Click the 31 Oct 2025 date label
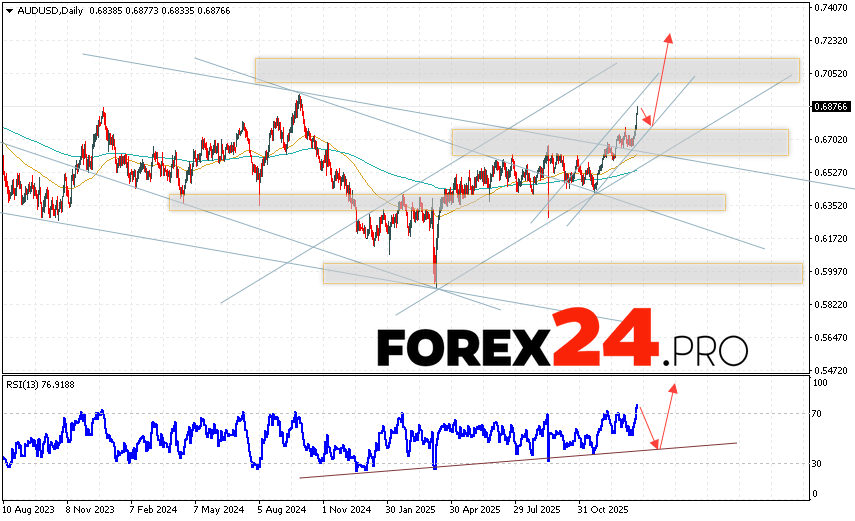The height and width of the screenshot is (521, 855). pyautogui.click(x=600, y=508)
